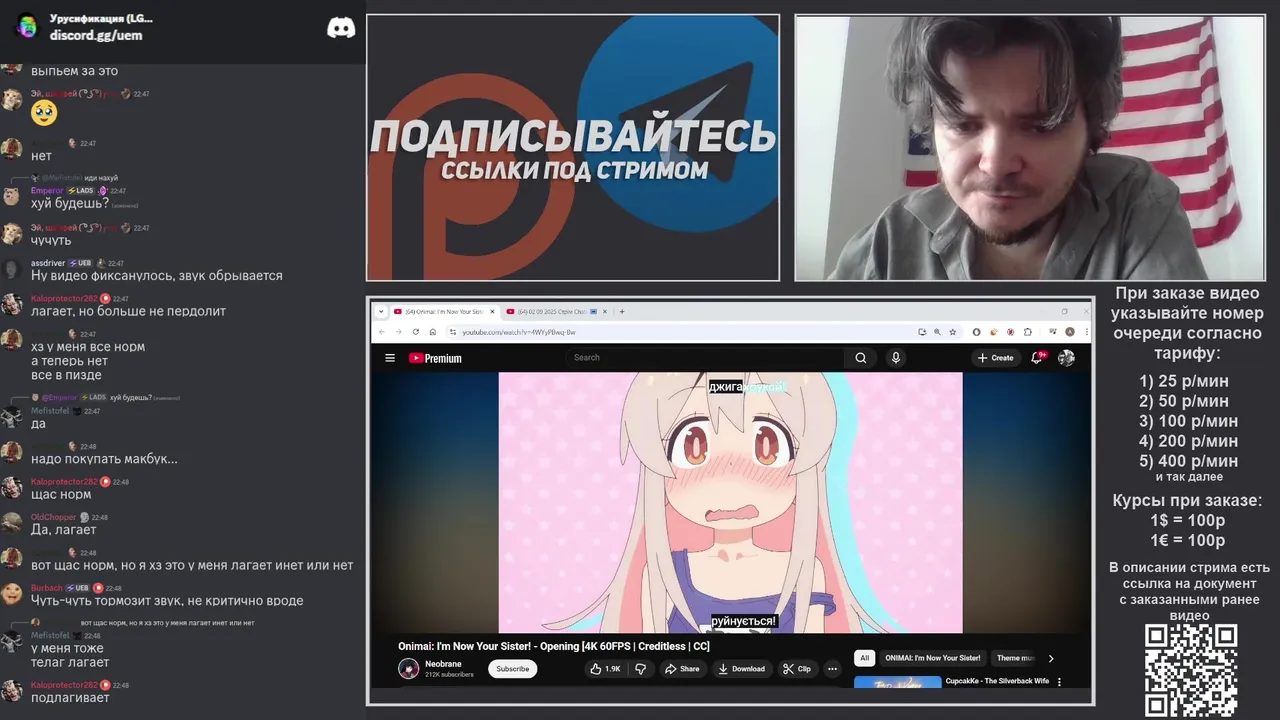Open the YouTube hamburger guide menu

[x=390, y=358]
